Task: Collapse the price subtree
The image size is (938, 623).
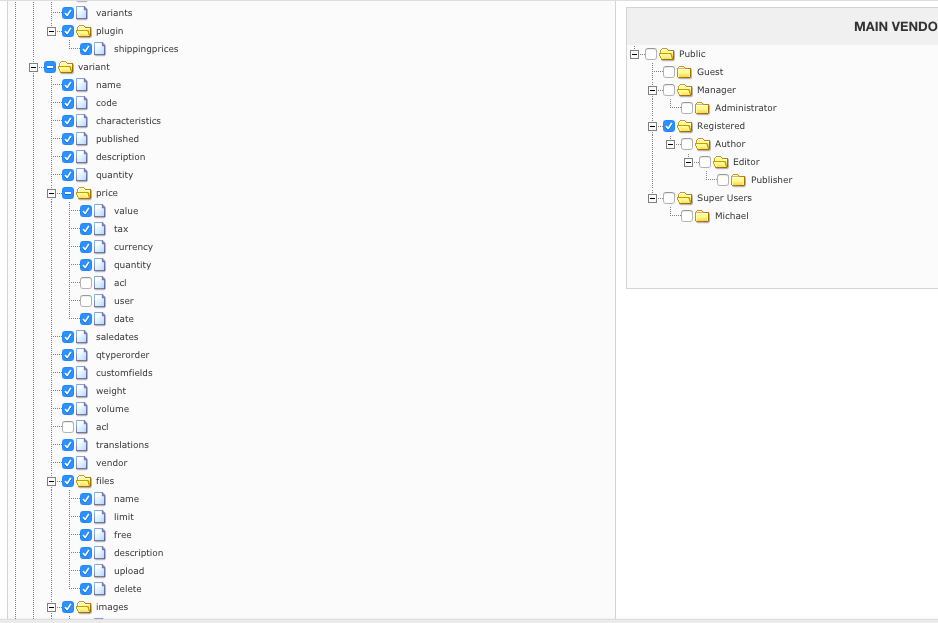Action: click(51, 193)
